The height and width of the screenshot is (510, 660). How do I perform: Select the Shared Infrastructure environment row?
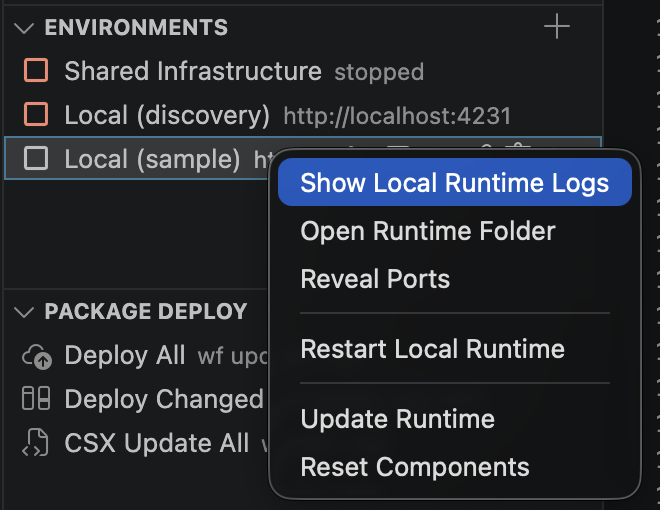pos(303,70)
